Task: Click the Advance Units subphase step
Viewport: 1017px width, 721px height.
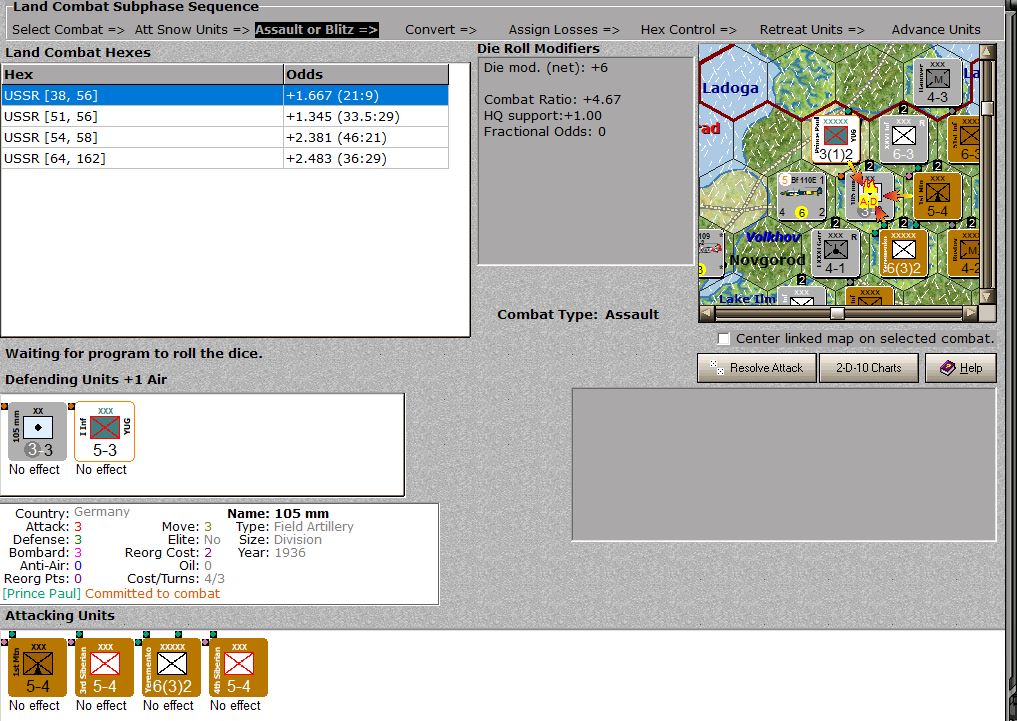Action: click(936, 30)
